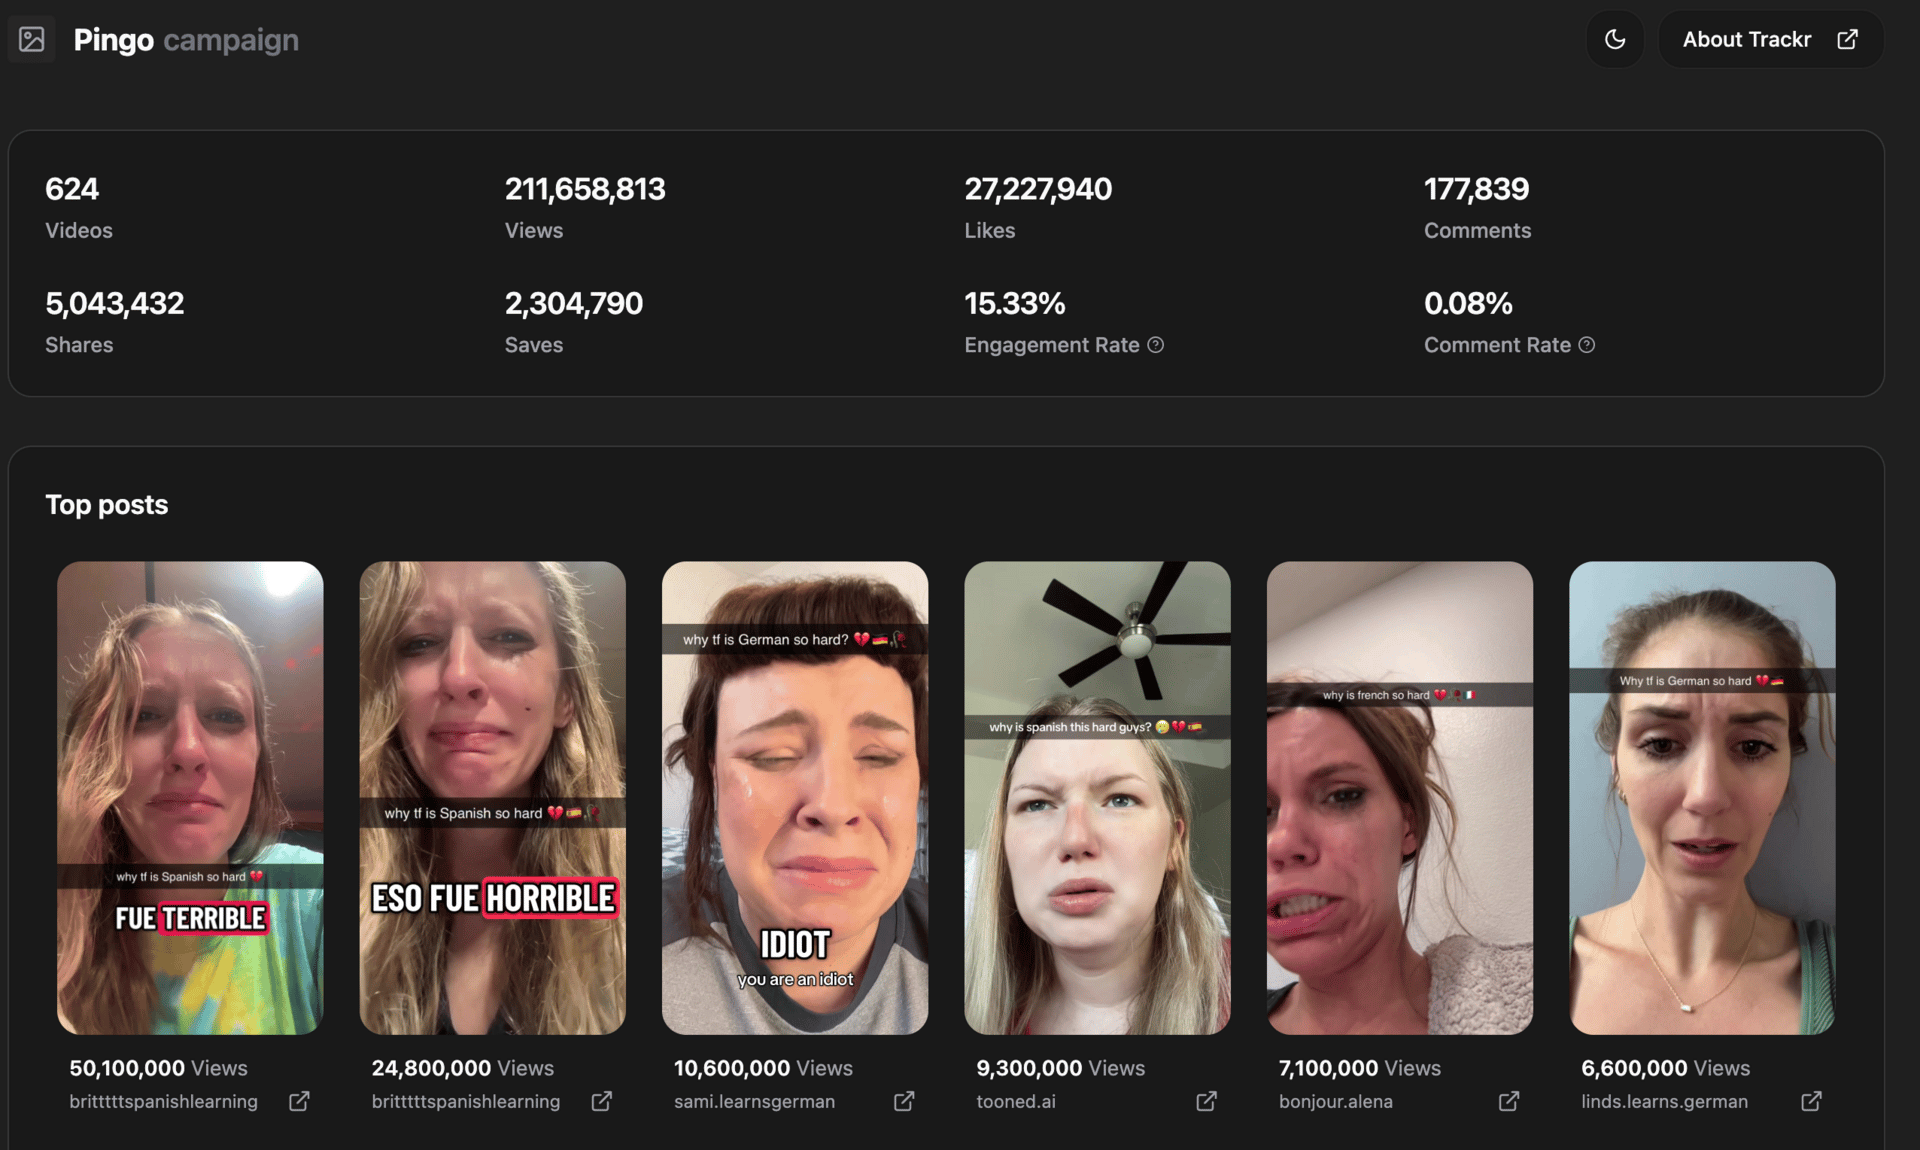Open the linds.learns.german video thumbnail

click(x=1702, y=797)
